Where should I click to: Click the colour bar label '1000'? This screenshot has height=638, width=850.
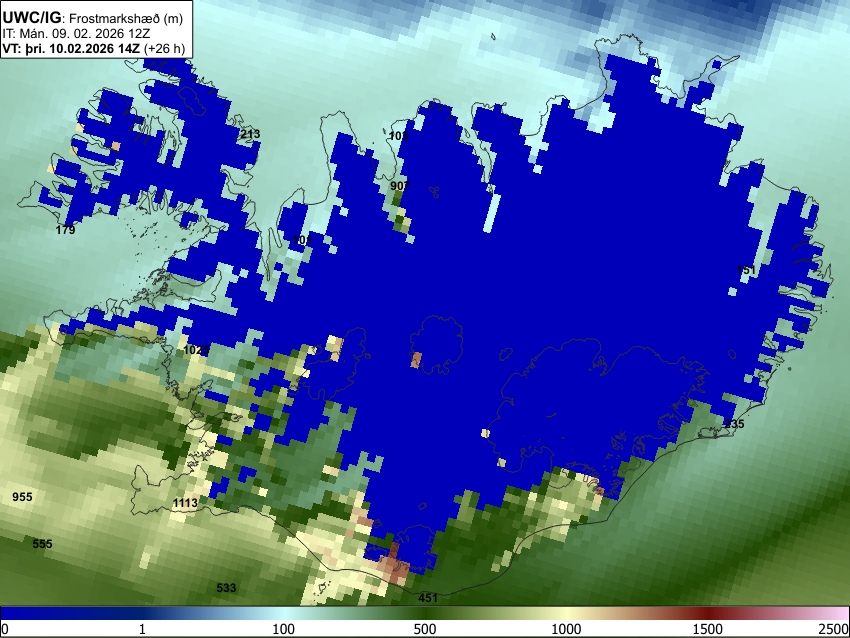[x=566, y=629]
